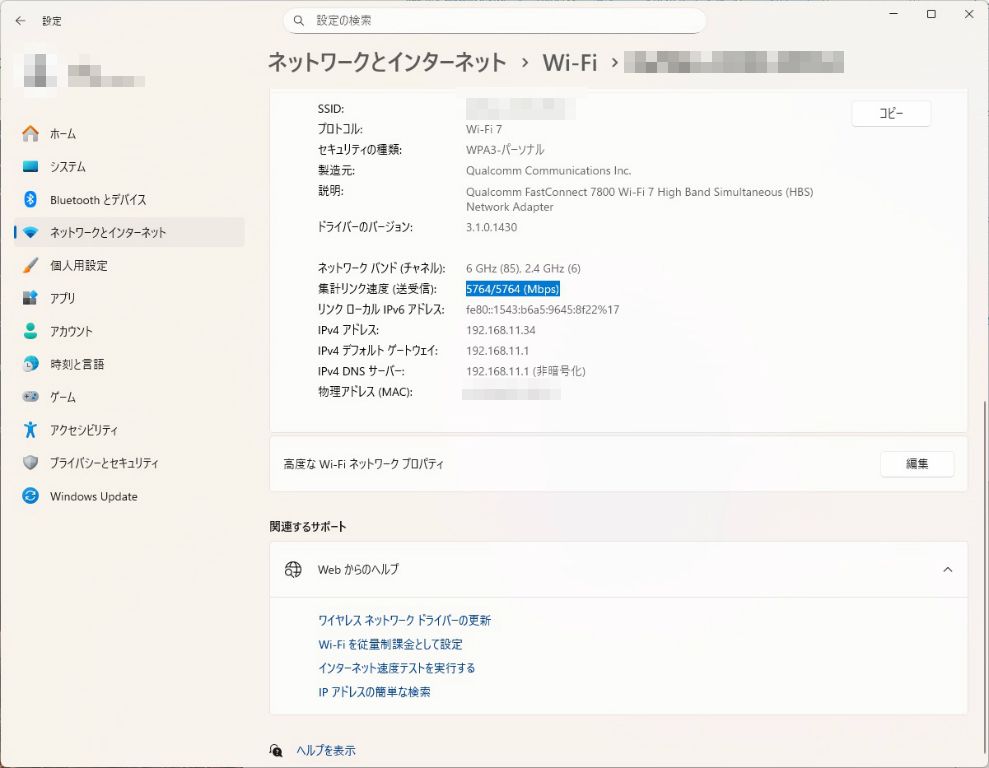The height and width of the screenshot is (768, 989).
Task: Select the アカウント person icon
Action: pos(31,331)
